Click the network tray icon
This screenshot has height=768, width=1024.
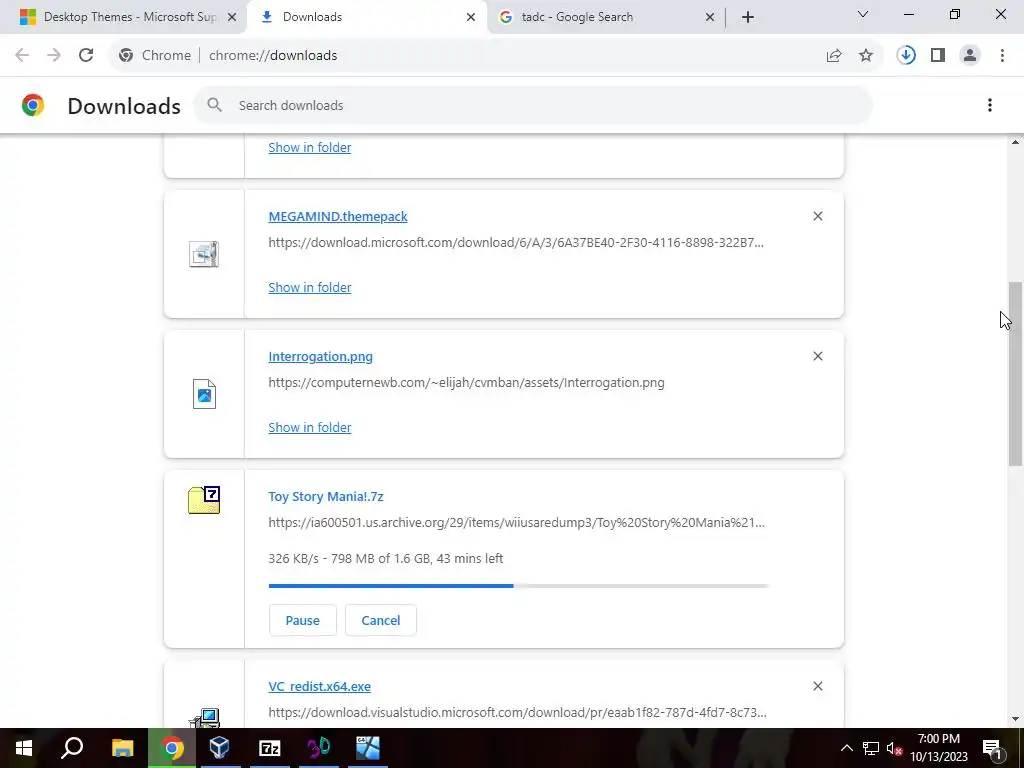coord(871,748)
